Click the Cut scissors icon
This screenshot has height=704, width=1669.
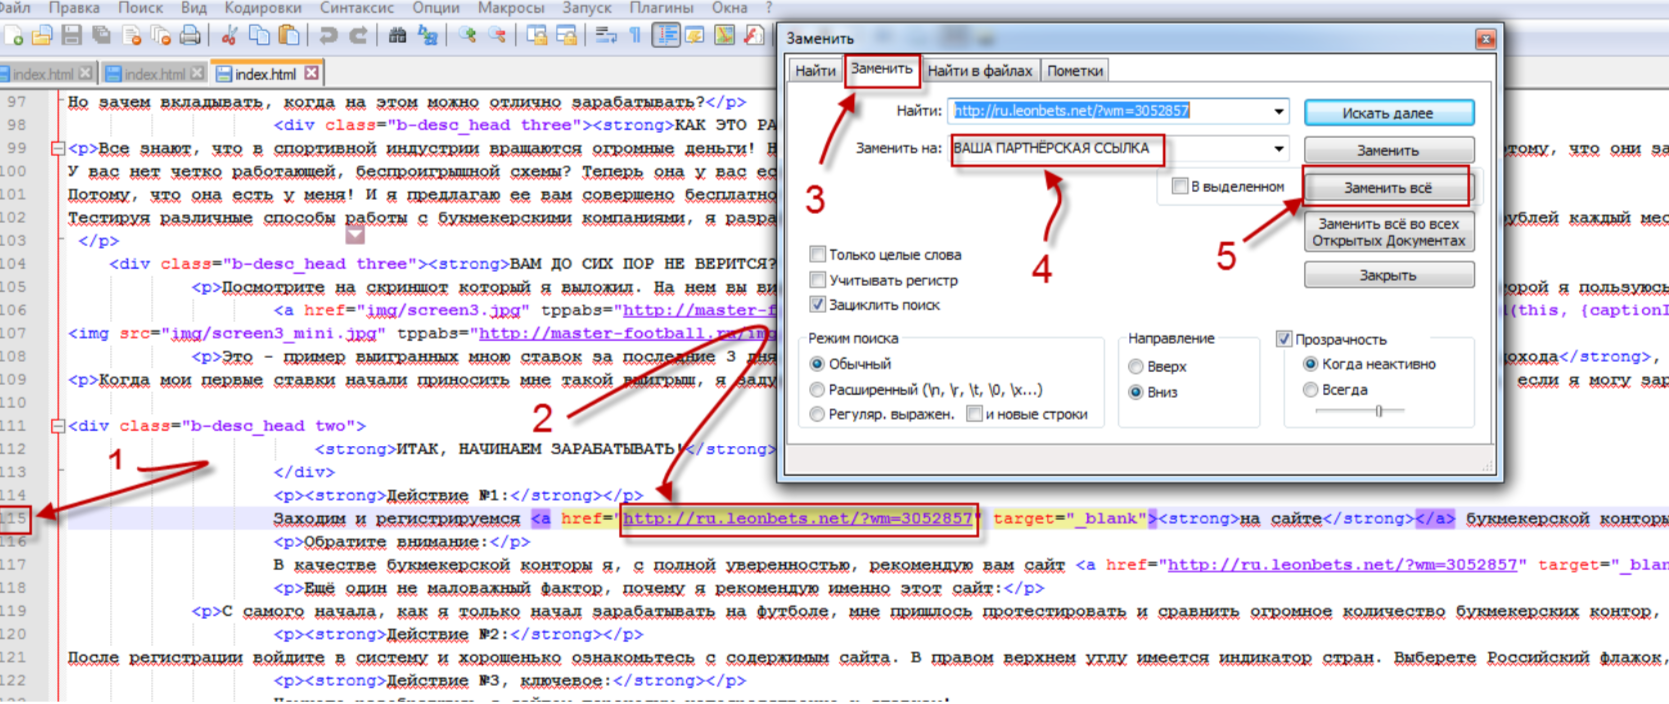tap(229, 36)
